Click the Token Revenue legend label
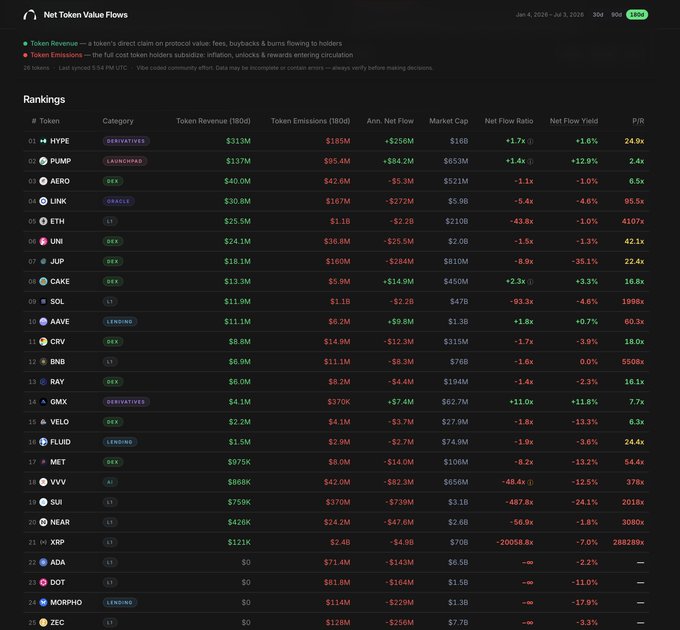680x630 pixels. (x=54, y=43)
